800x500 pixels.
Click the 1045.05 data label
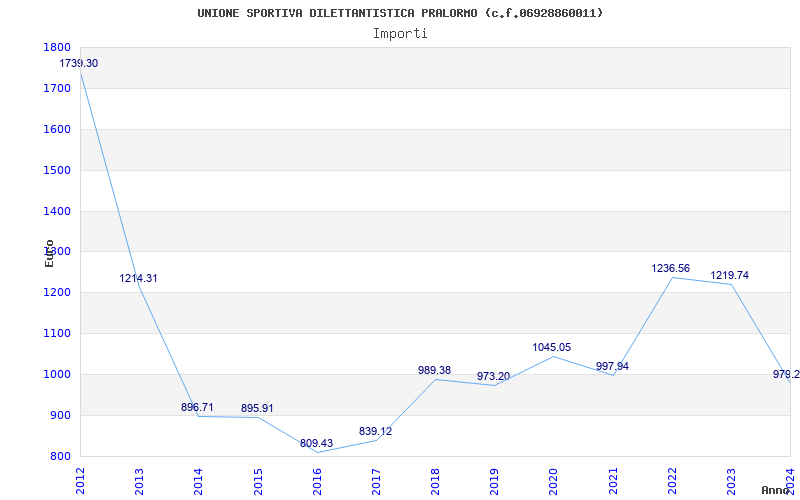point(552,347)
